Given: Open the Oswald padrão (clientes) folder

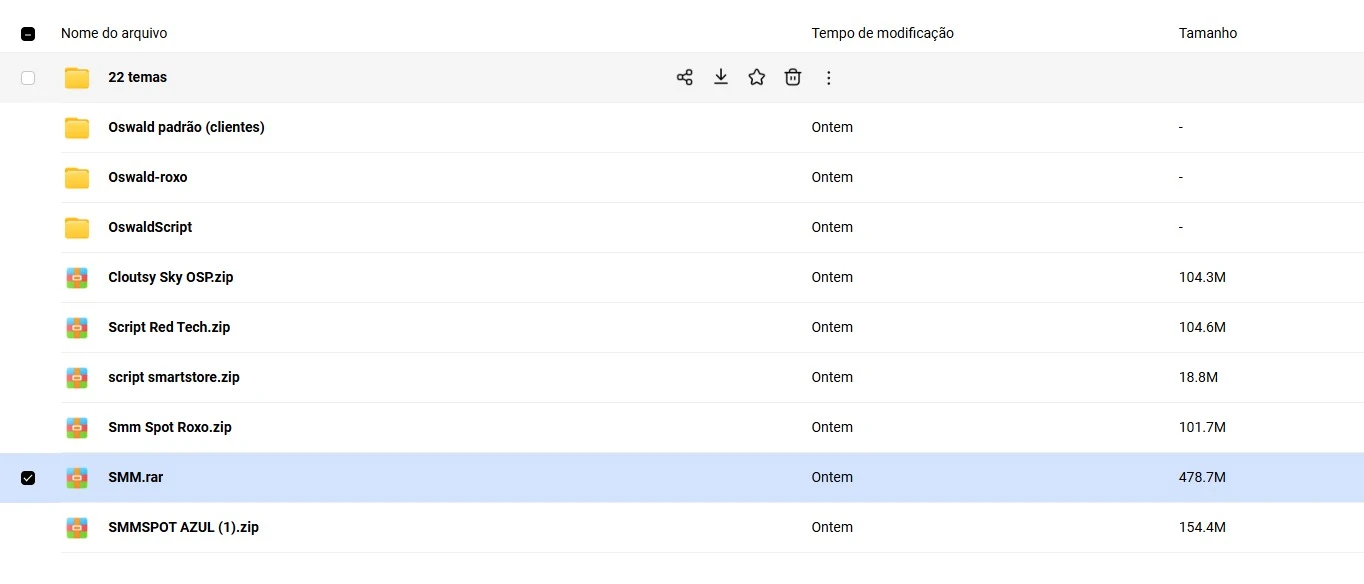Looking at the screenshot, I should [x=186, y=127].
